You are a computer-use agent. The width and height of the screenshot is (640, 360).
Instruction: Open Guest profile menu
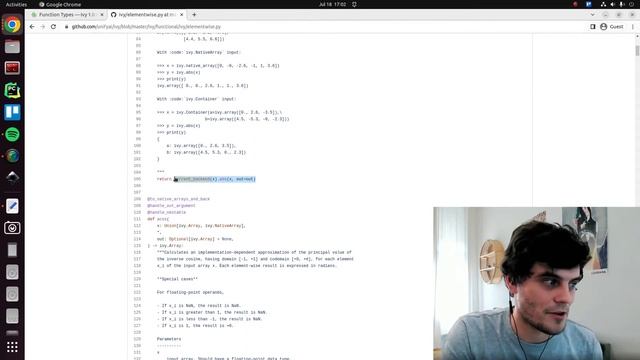612,27
